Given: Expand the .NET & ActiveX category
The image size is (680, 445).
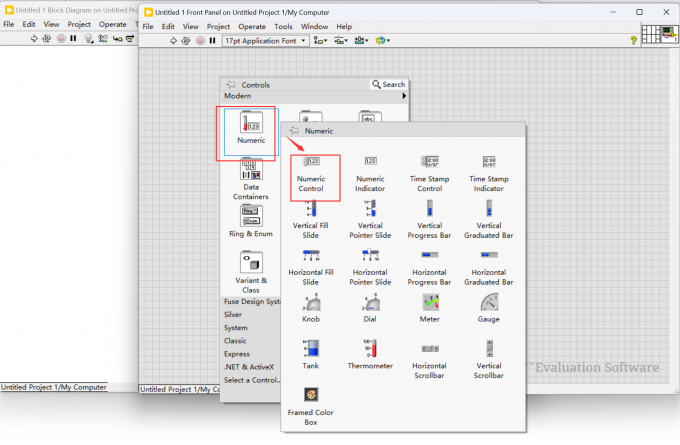Looking at the screenshot, I should pos(249,367).
